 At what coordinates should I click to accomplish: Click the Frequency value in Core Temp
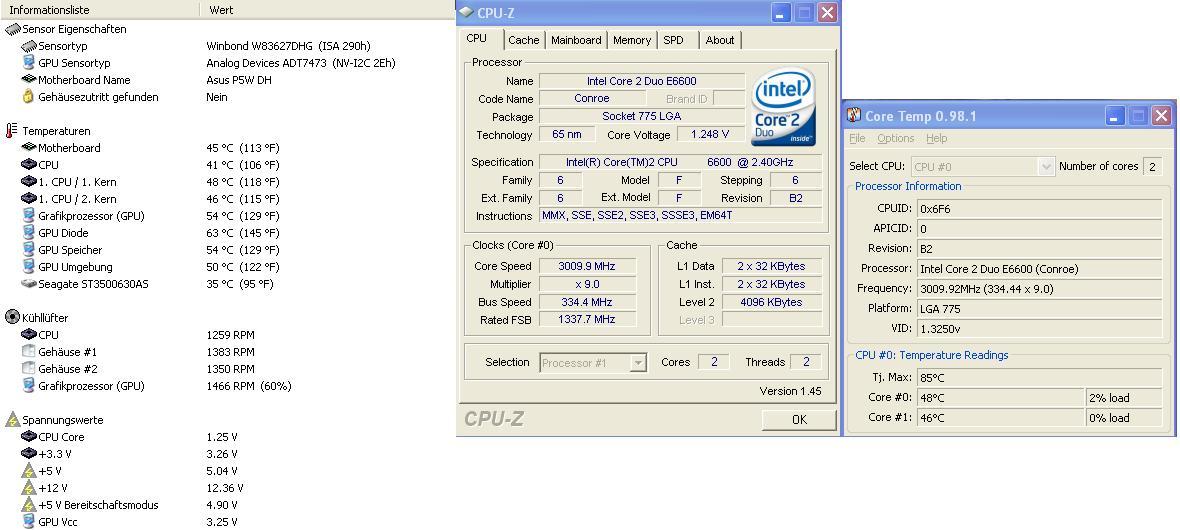click(x=1039, y=288)
